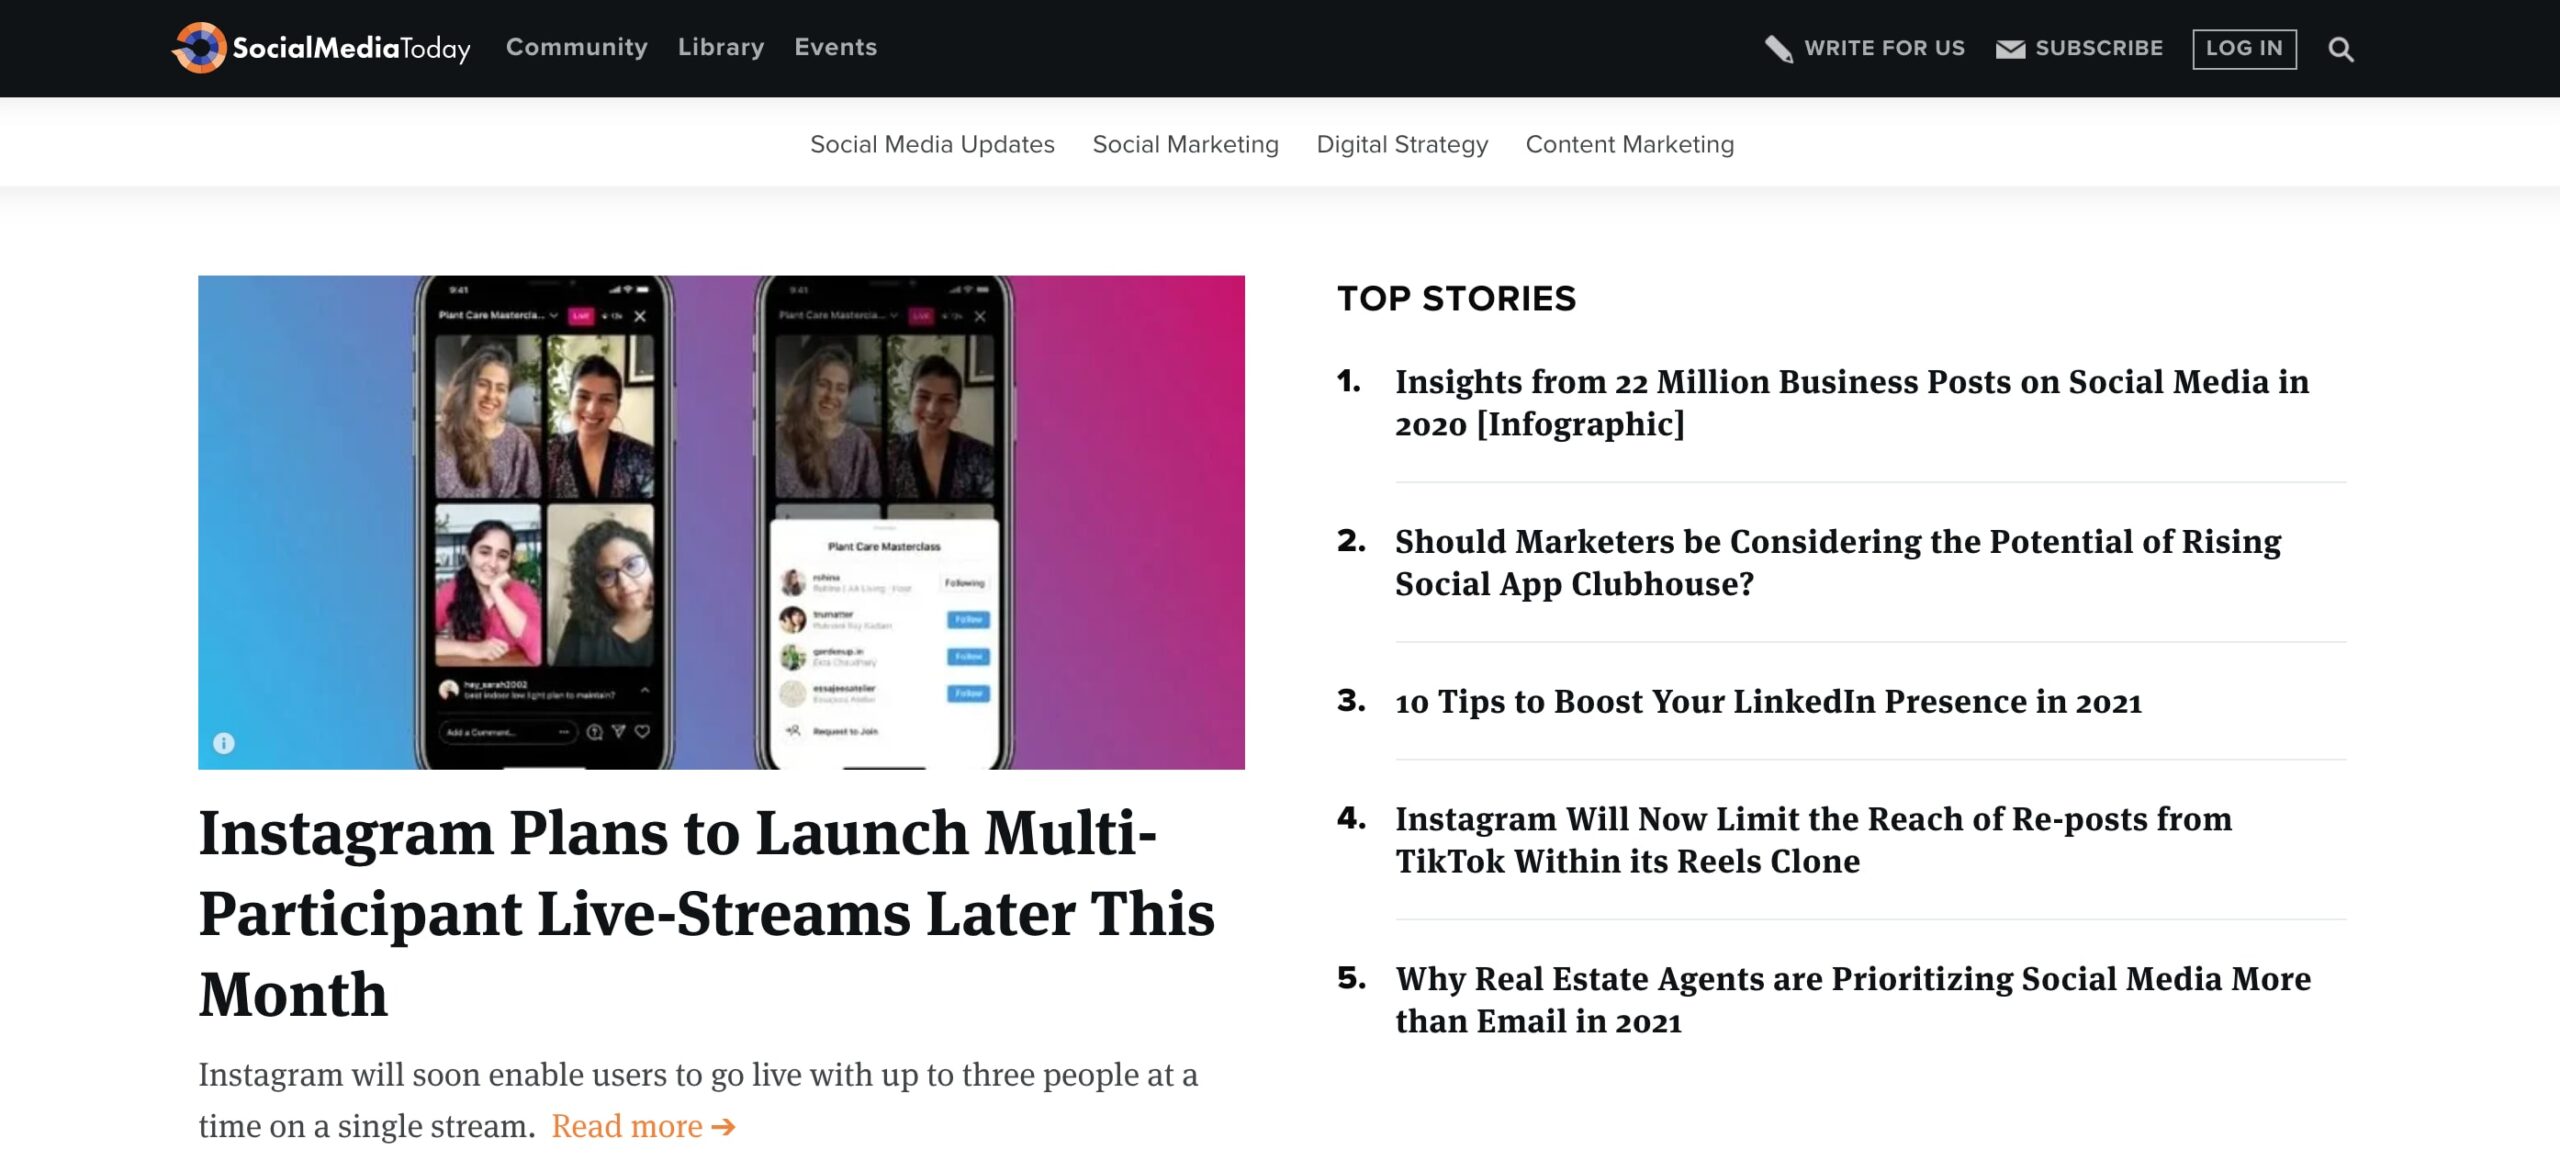Click the LOG IN button

coord(2244,49)
